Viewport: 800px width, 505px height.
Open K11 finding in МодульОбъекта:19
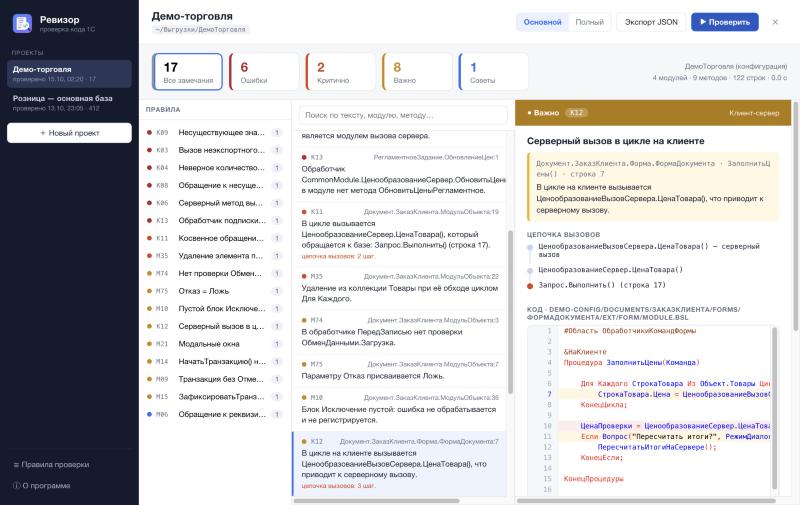[x=399, y=234]
